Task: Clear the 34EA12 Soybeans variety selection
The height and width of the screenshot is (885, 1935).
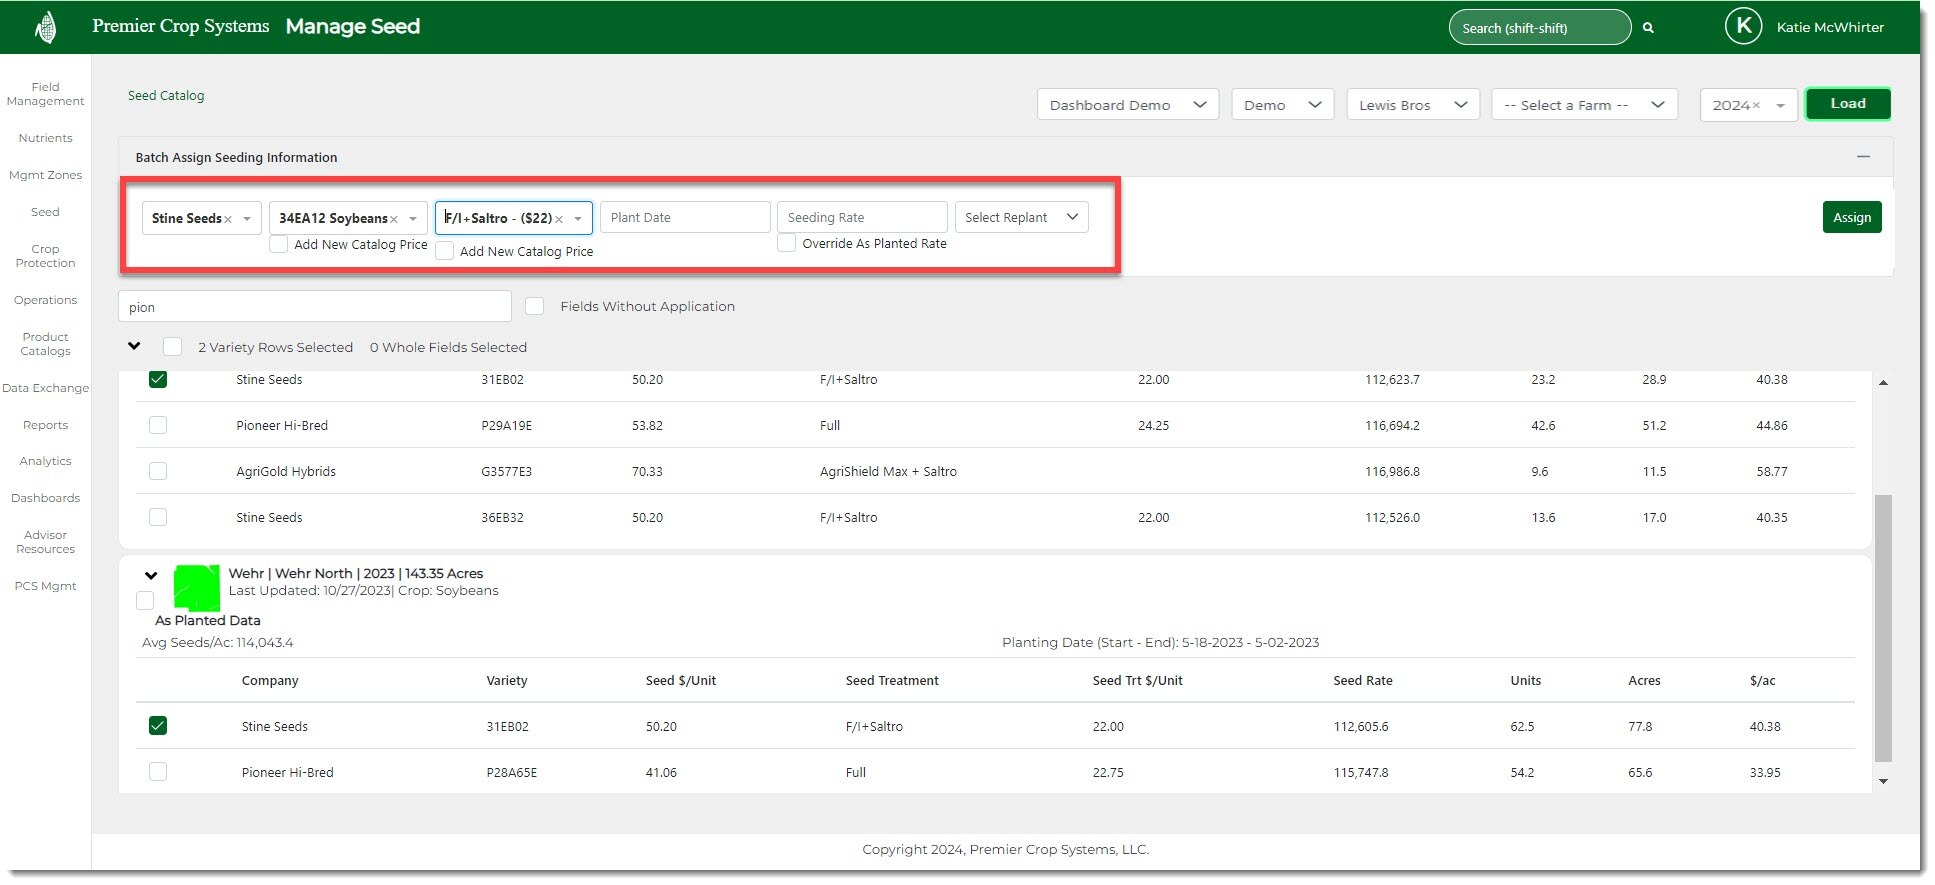Action: click(394, 219)
